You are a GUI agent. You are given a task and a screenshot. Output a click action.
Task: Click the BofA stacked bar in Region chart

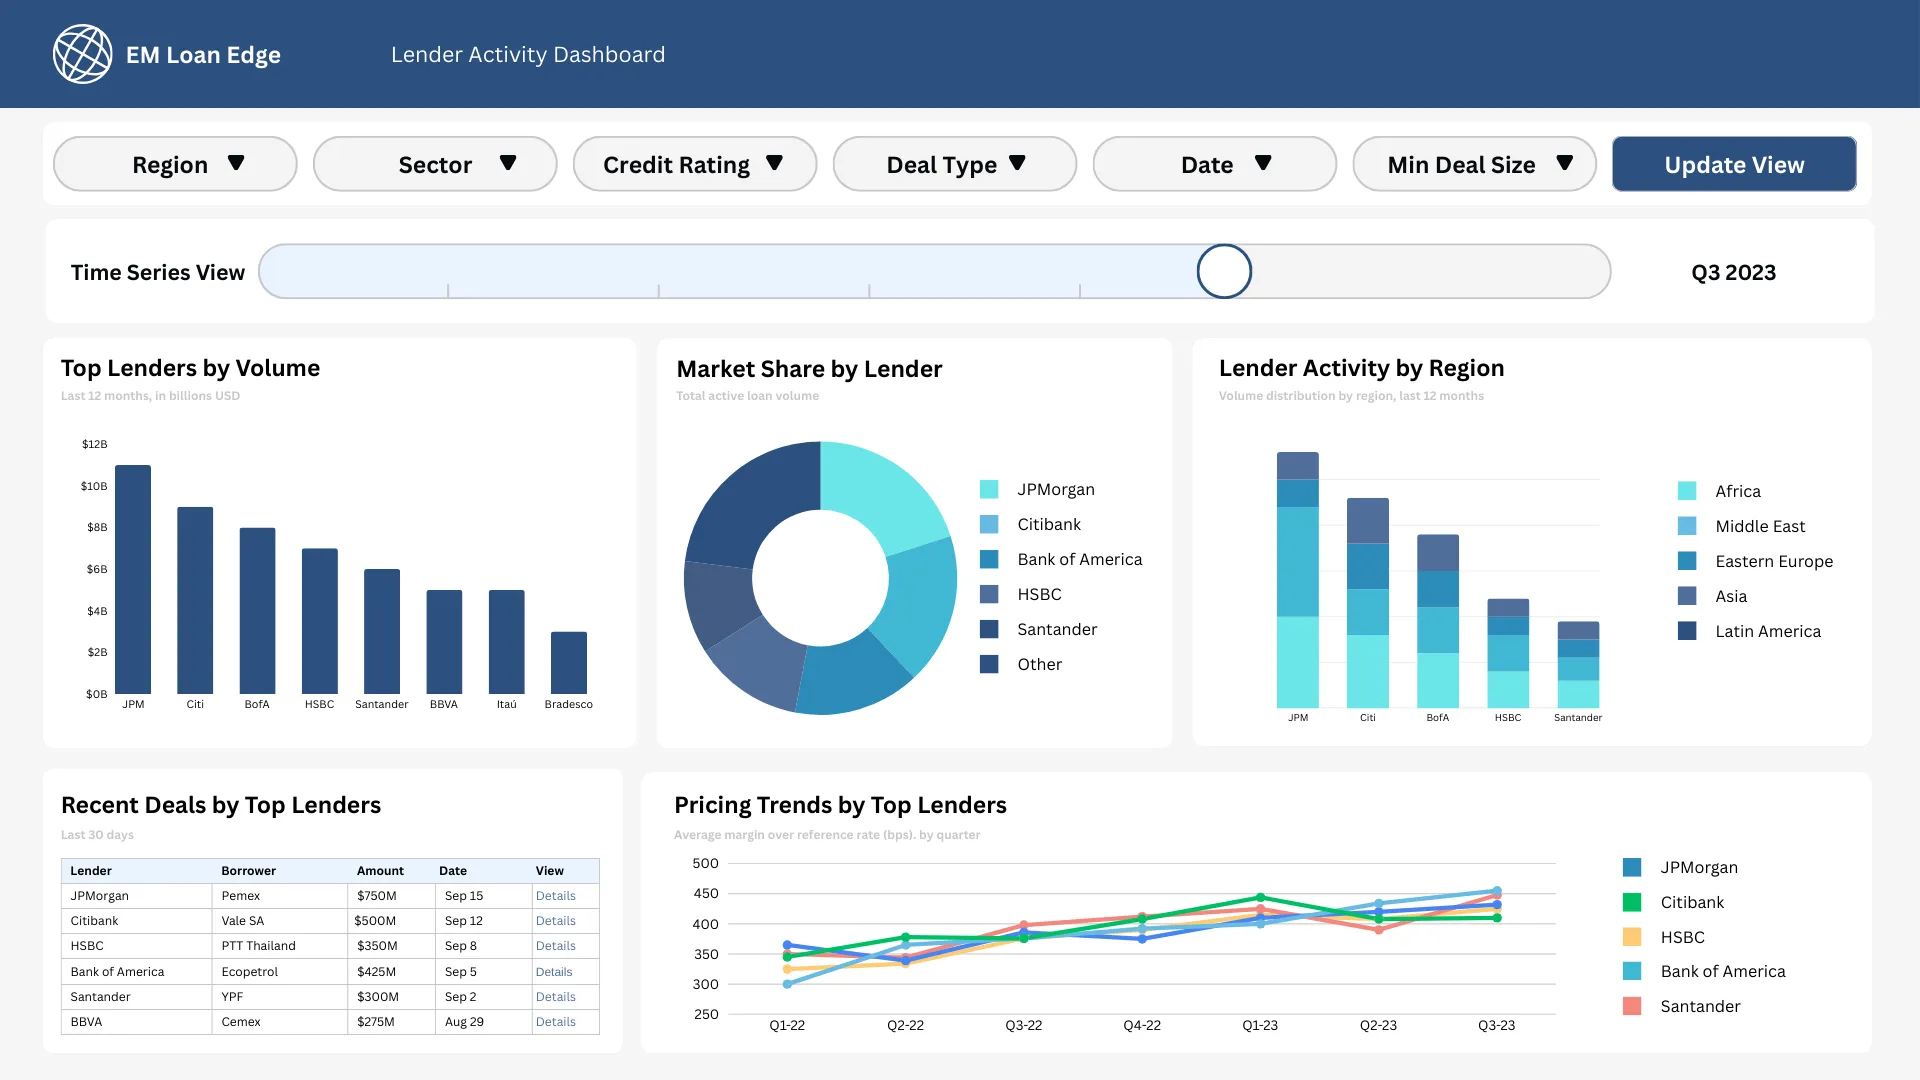point(1438,621)
